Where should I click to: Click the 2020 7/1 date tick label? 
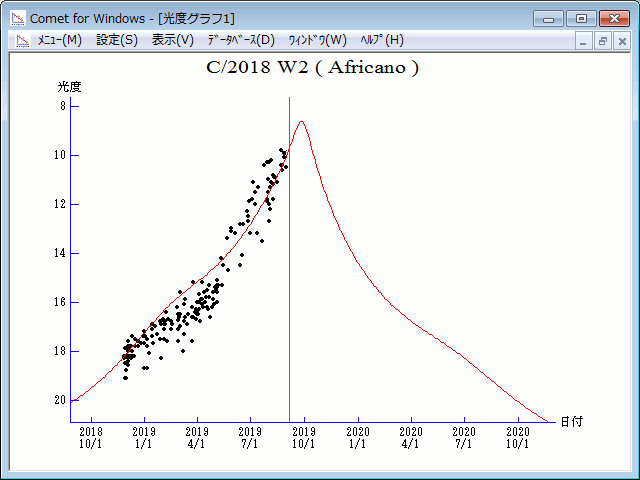pyautogui.click(x=464, y=437)
